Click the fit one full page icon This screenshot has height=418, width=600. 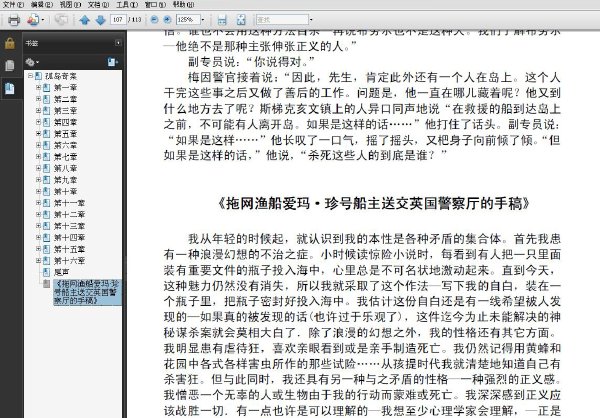[x=241, y=20]
